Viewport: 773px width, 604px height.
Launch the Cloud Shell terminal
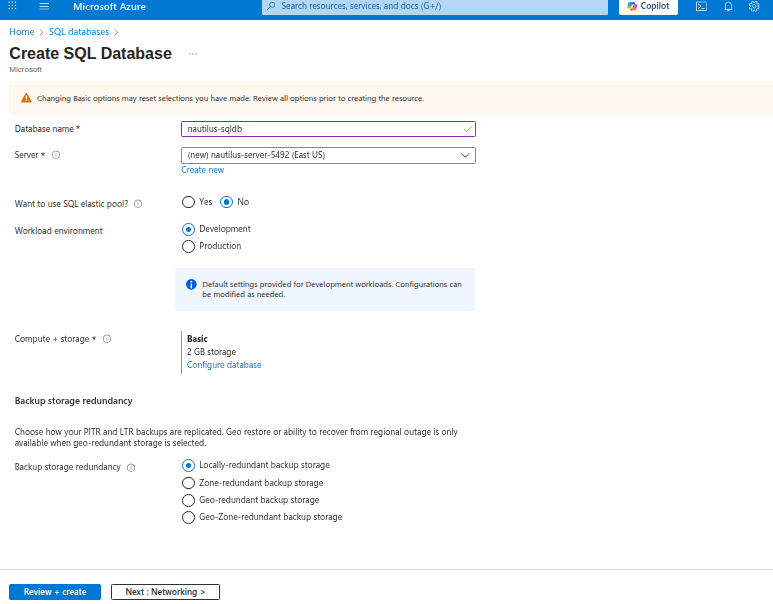pyautogui.click(x=702, y=6)
